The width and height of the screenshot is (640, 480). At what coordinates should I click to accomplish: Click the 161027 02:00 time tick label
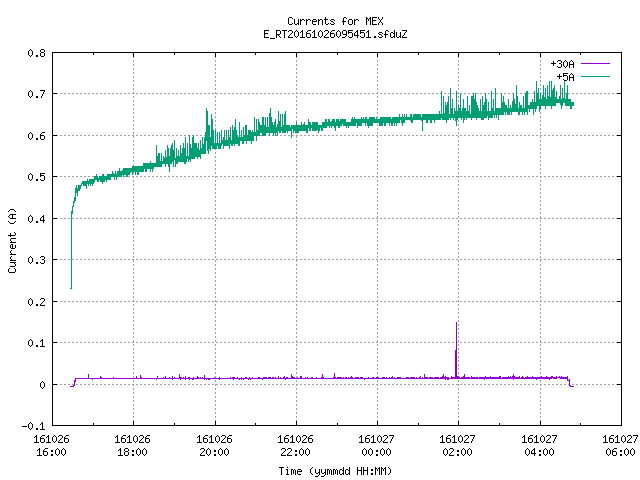(458, 446)
